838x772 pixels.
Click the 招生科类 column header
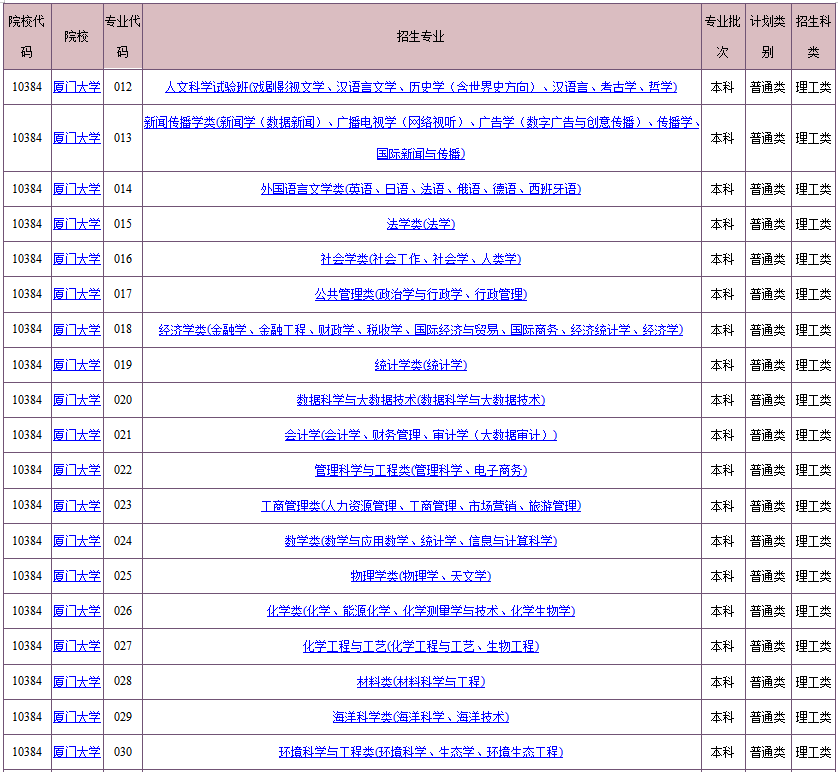tap(813, 36)
